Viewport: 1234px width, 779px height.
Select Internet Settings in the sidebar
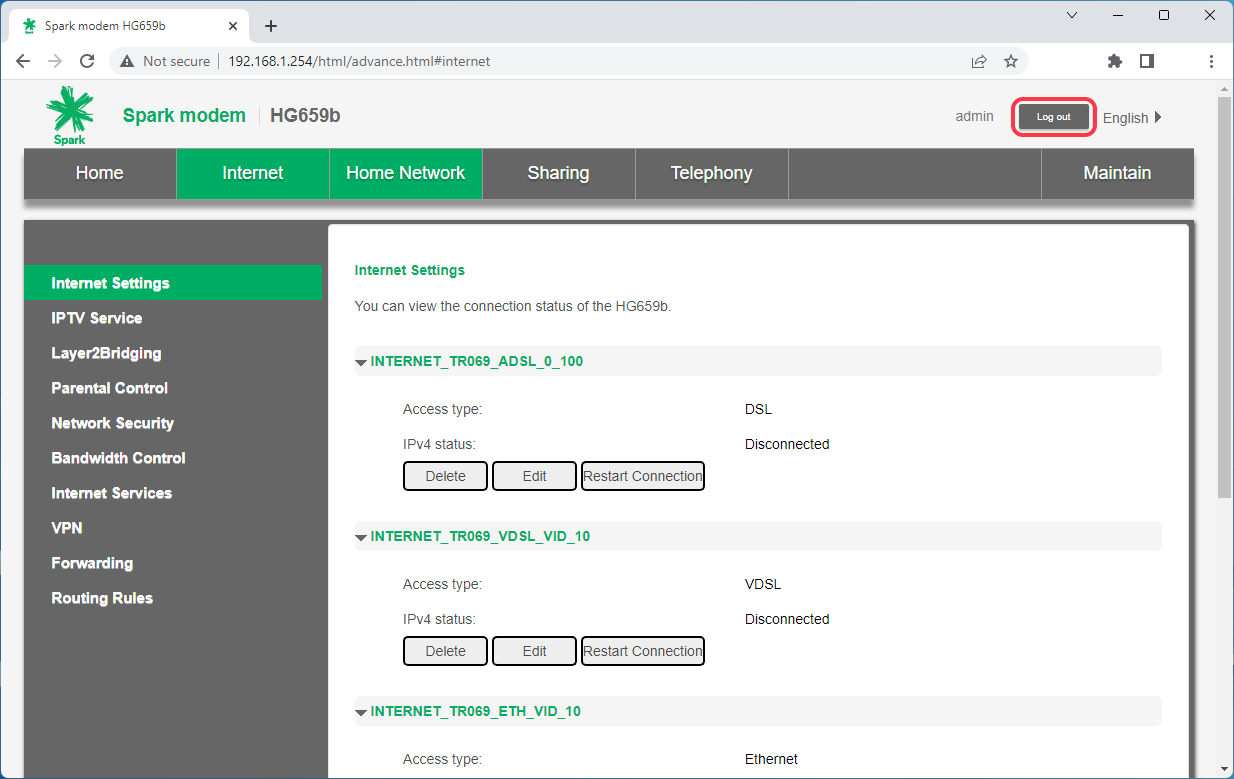[173, 283]
